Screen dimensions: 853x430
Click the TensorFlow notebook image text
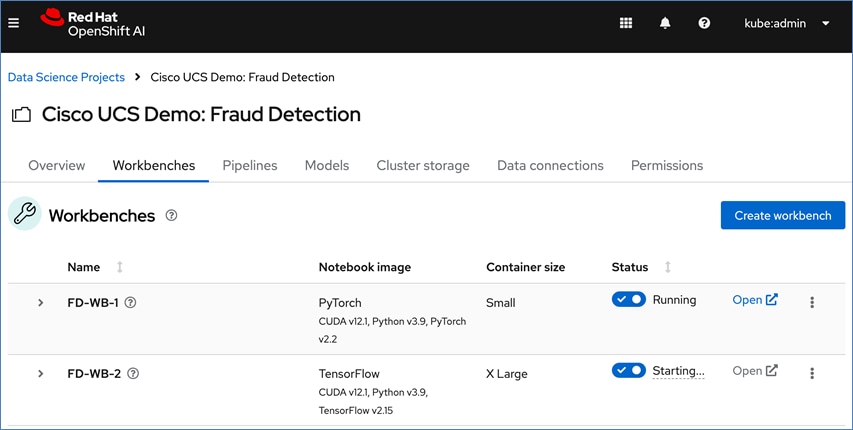(x=349, y=374)
